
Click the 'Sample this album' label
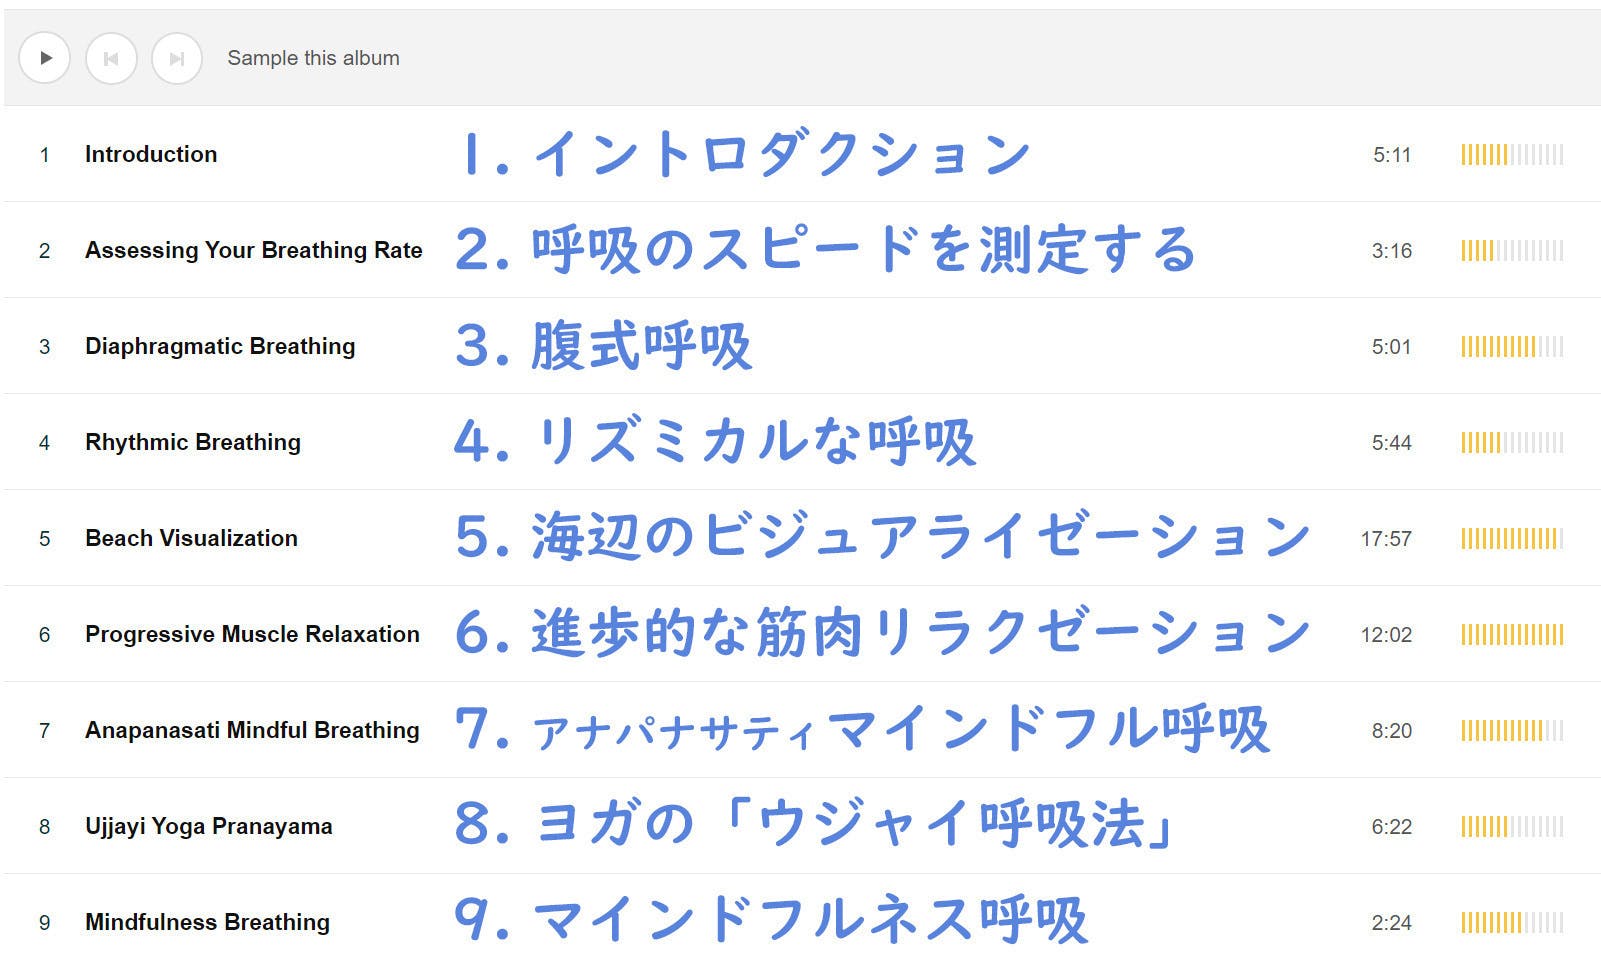coord(313,58)
